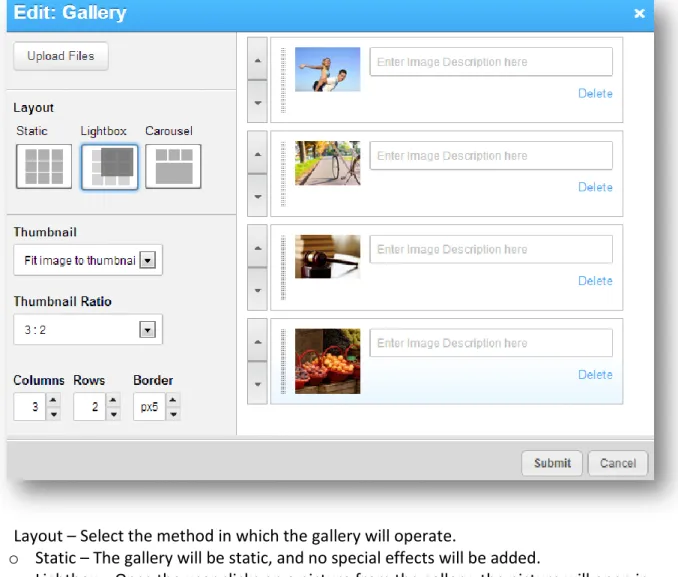Move the gavel photo up
The width and height of the screenshot is (678, 577).
(258, 247)
